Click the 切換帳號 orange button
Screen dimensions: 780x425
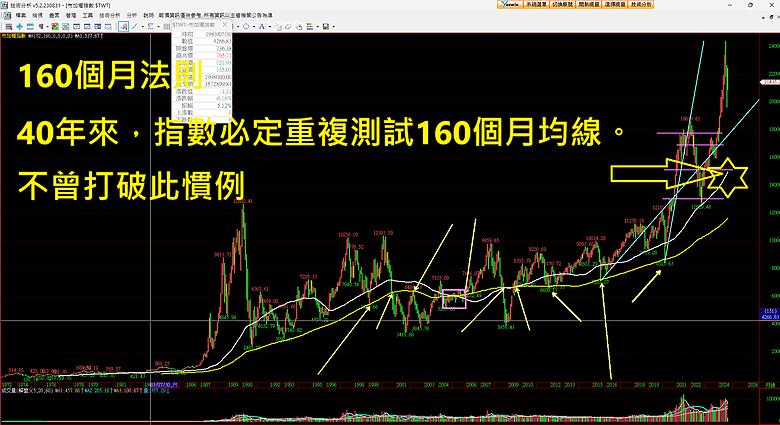click(x=562, y=4)
